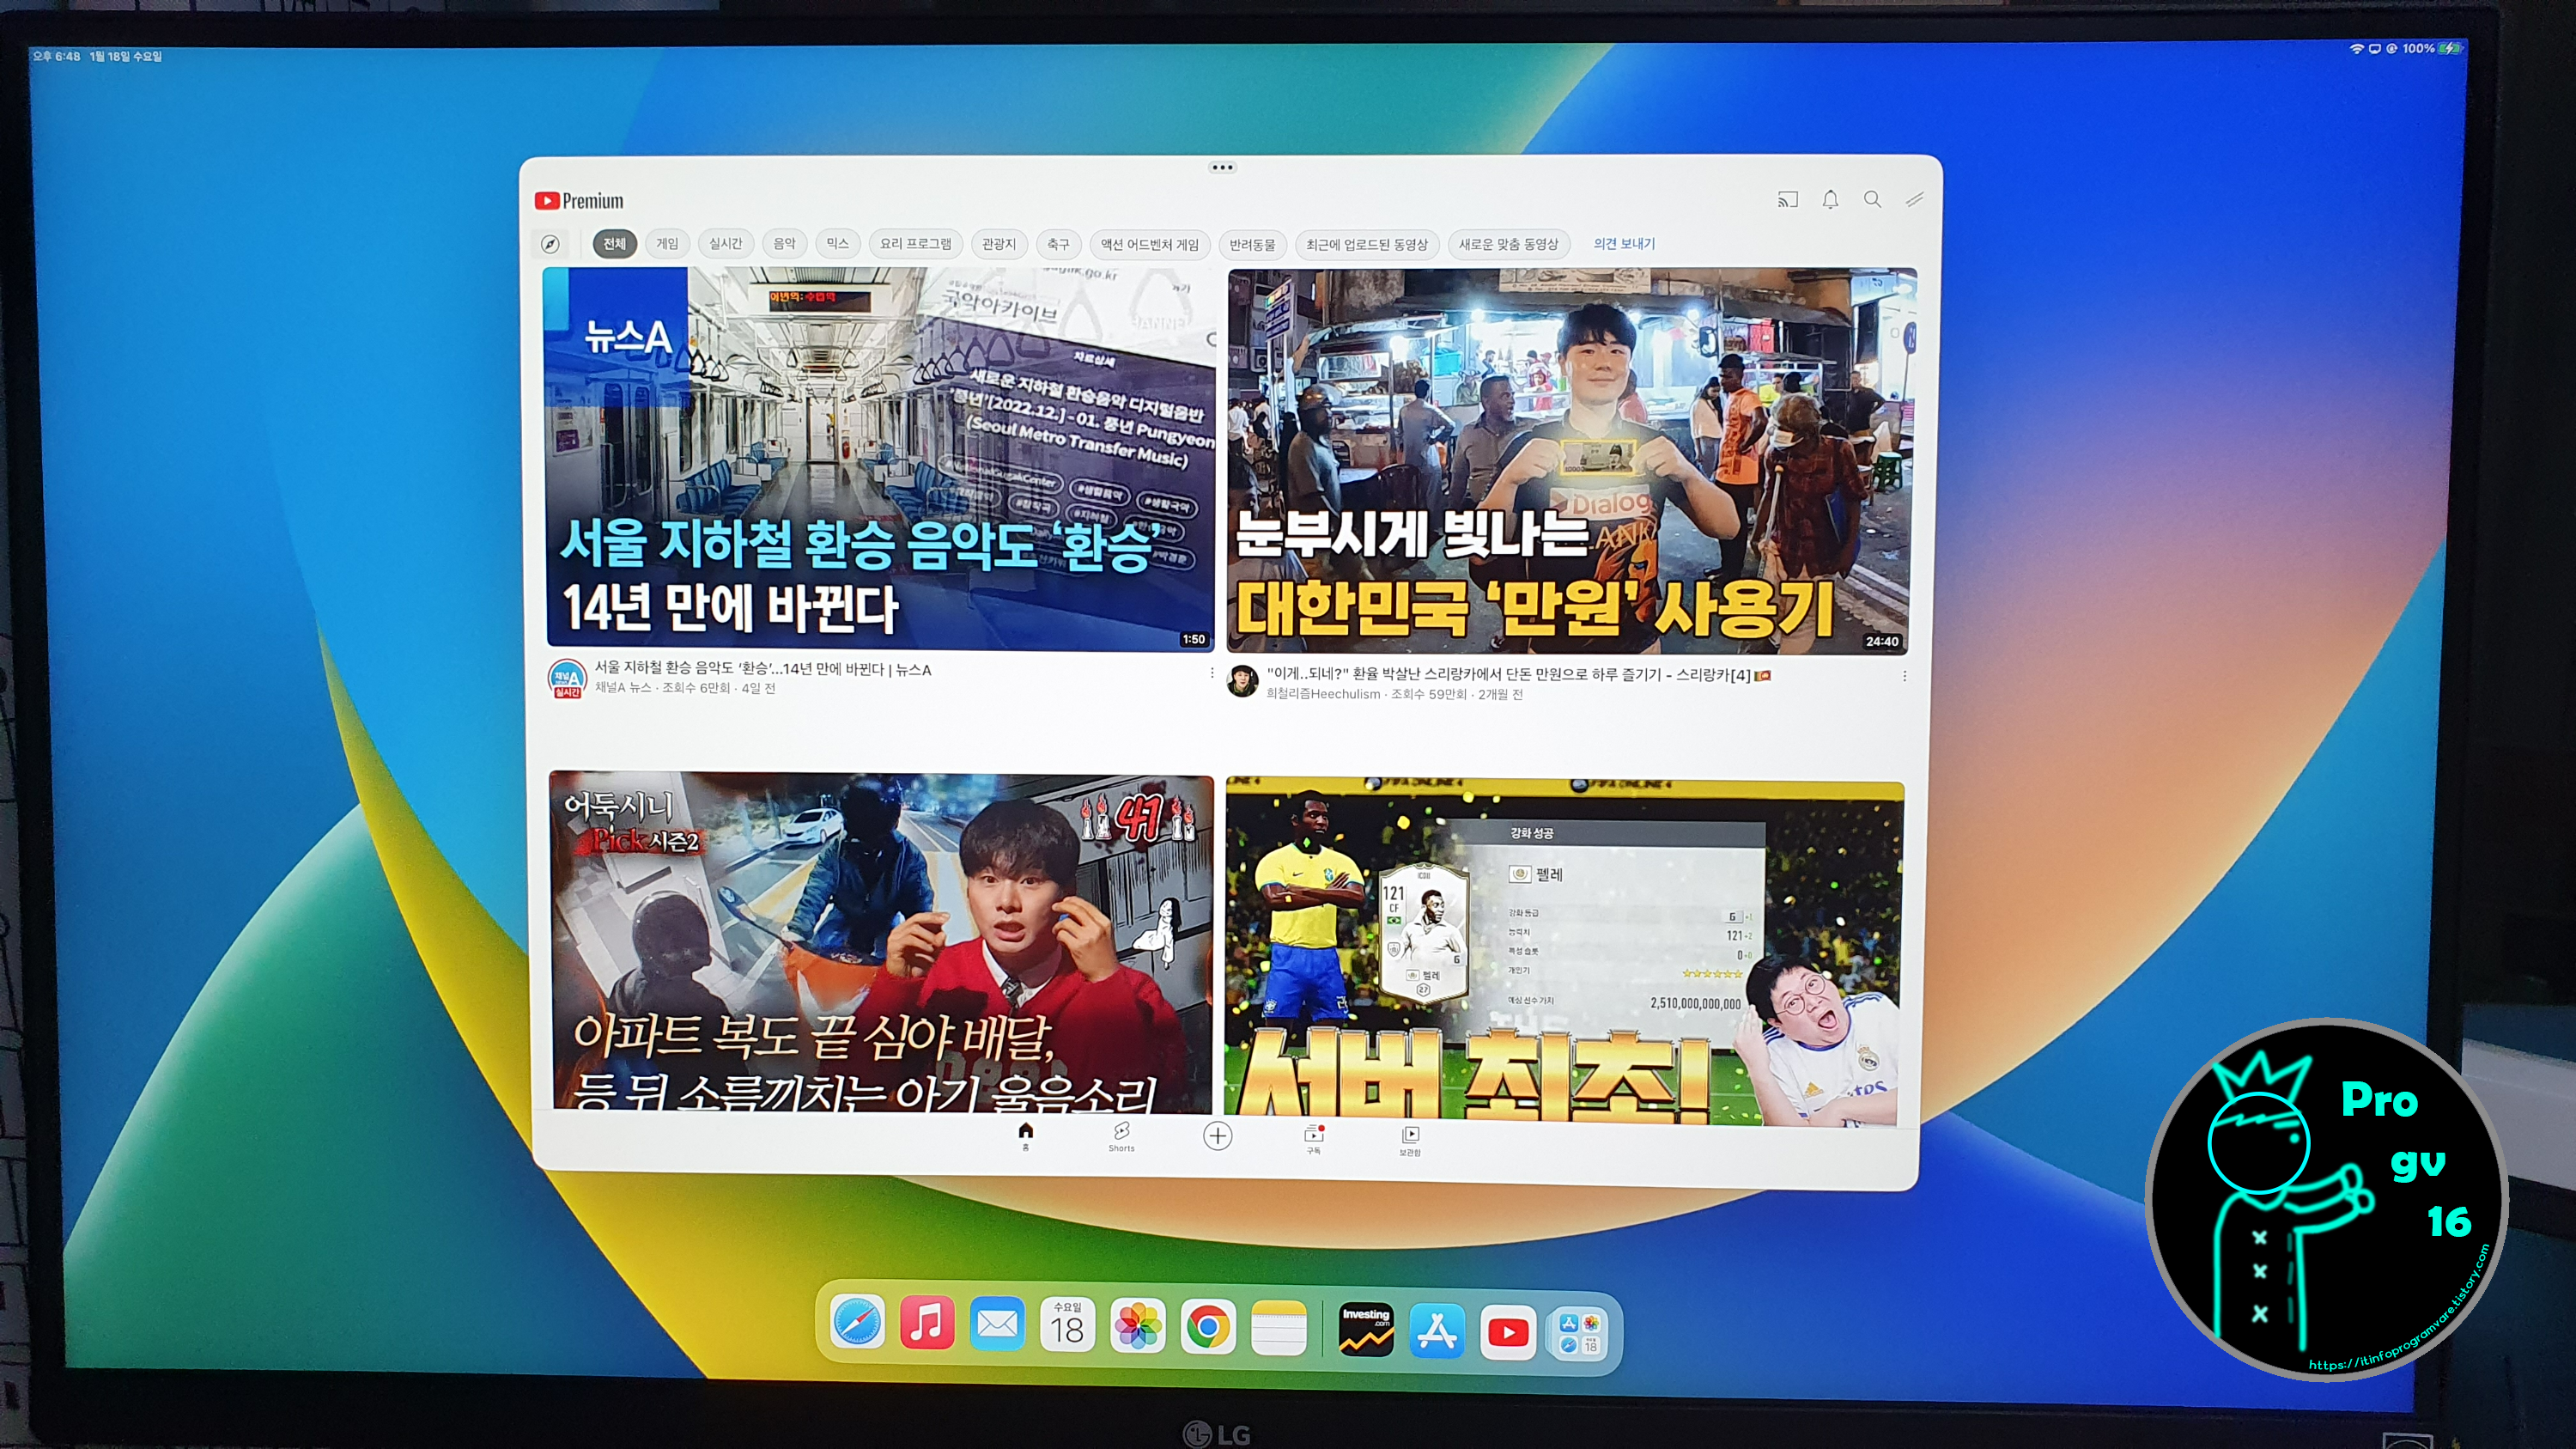Play the 대한민국 만원 사용기 thumbnail
This screenshot has width=2576, height=1449.
1570,460
